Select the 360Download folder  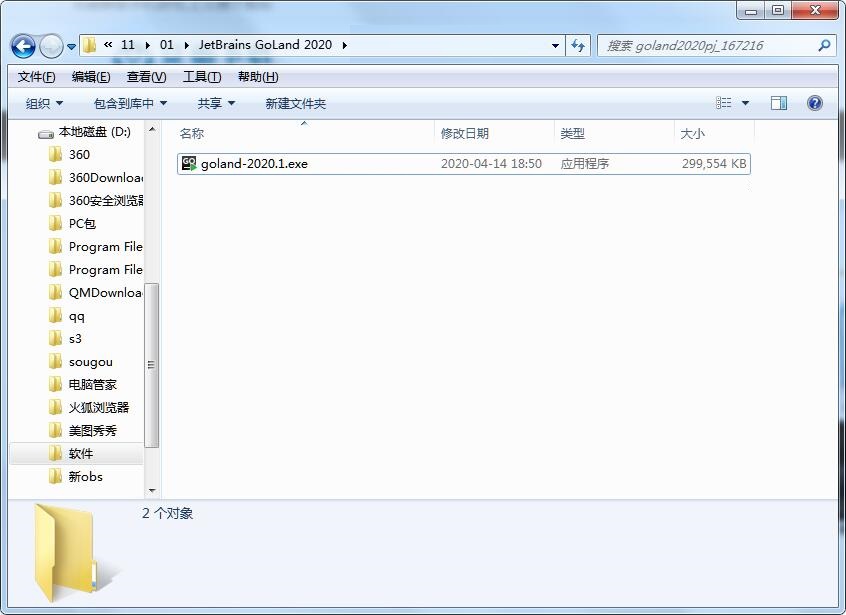(x=105, y=177)
